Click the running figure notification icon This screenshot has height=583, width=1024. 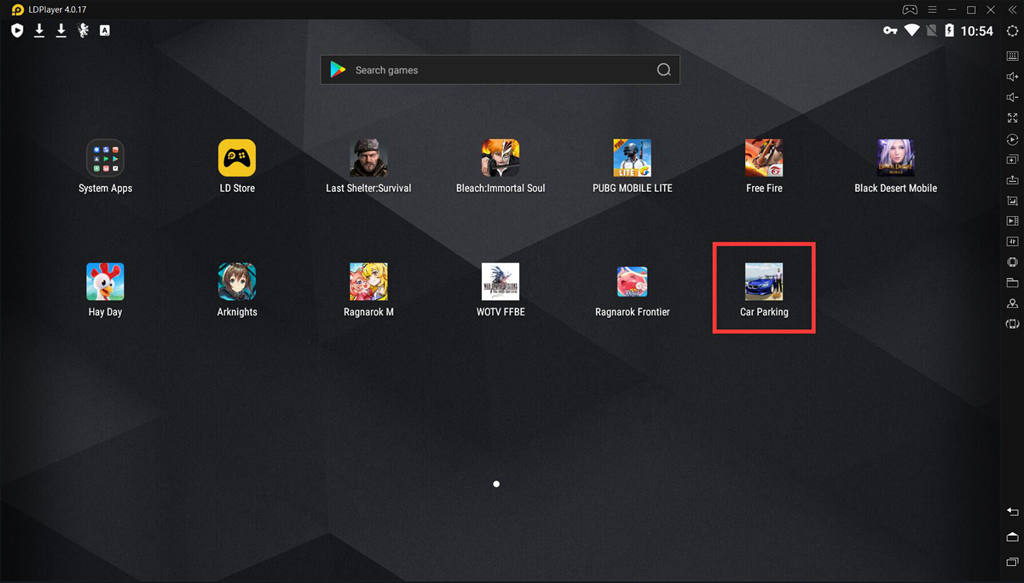[83, 30]
